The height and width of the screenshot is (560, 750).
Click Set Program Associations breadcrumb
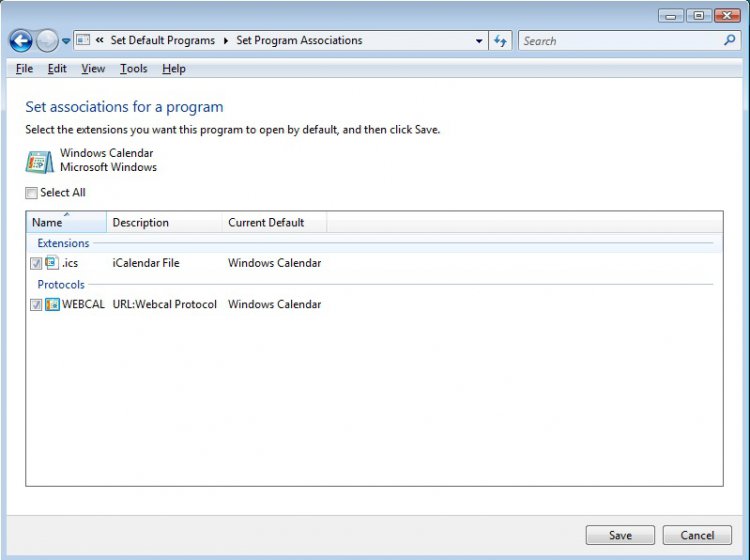click(x=299, y=40)
